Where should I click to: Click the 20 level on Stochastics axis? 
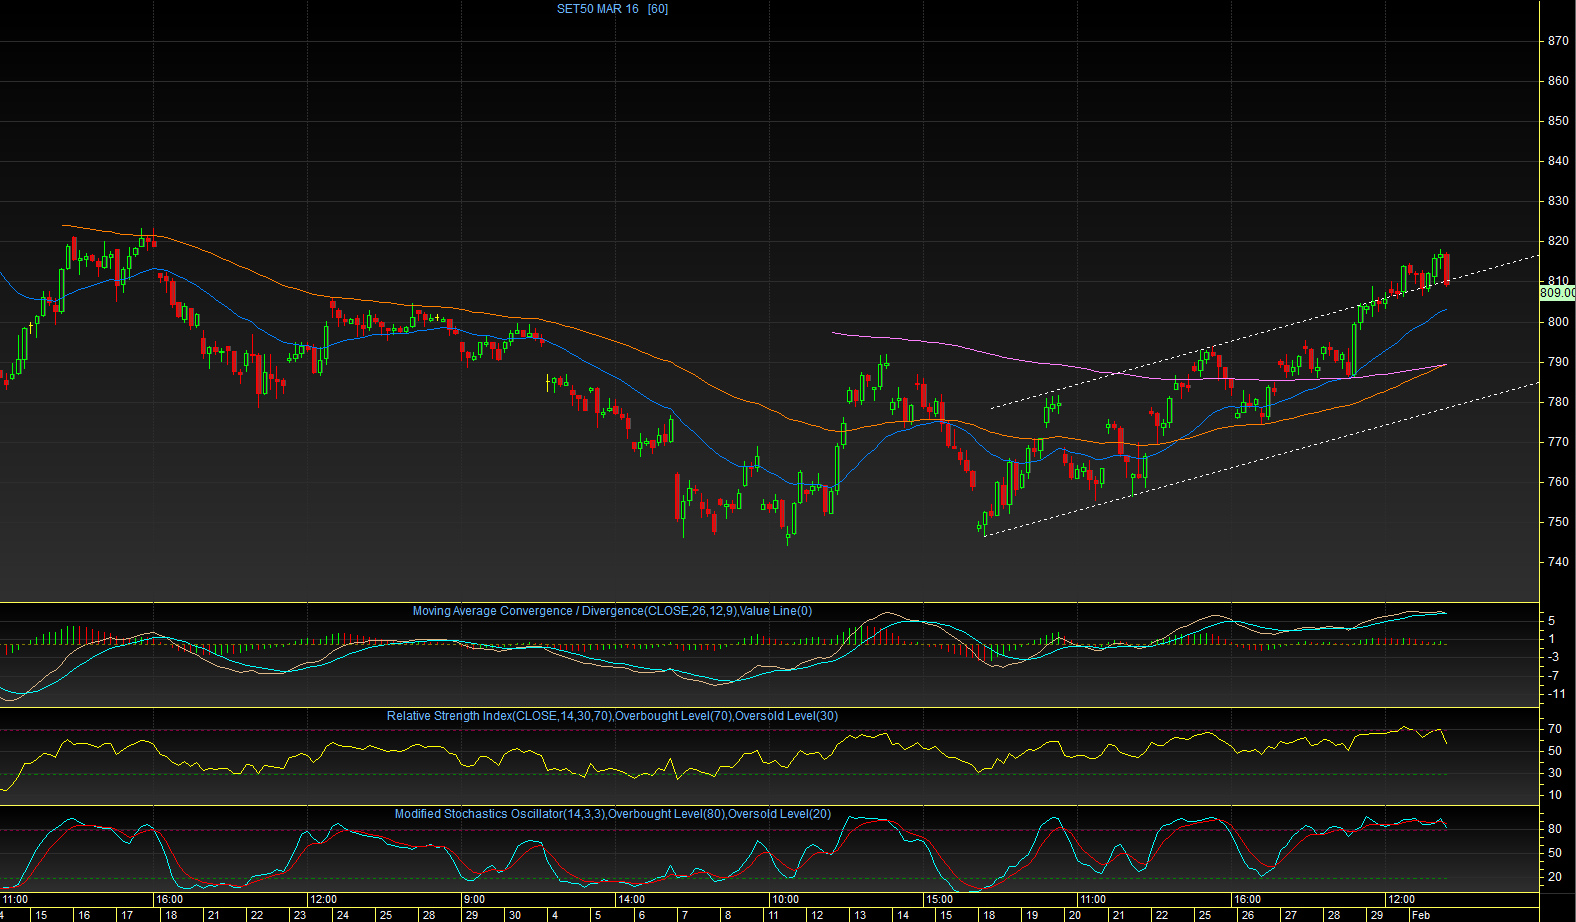click(x=1555, y=877)
